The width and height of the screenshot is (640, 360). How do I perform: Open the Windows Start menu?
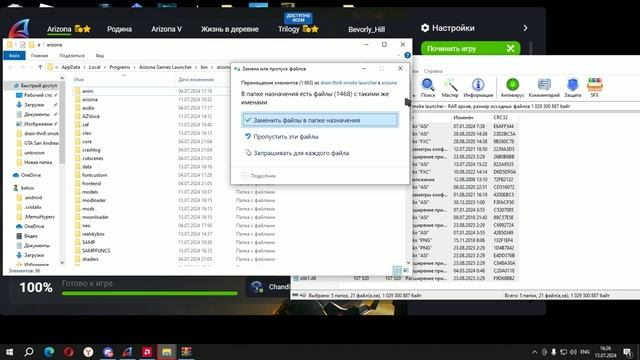click(x=9, y=351)
